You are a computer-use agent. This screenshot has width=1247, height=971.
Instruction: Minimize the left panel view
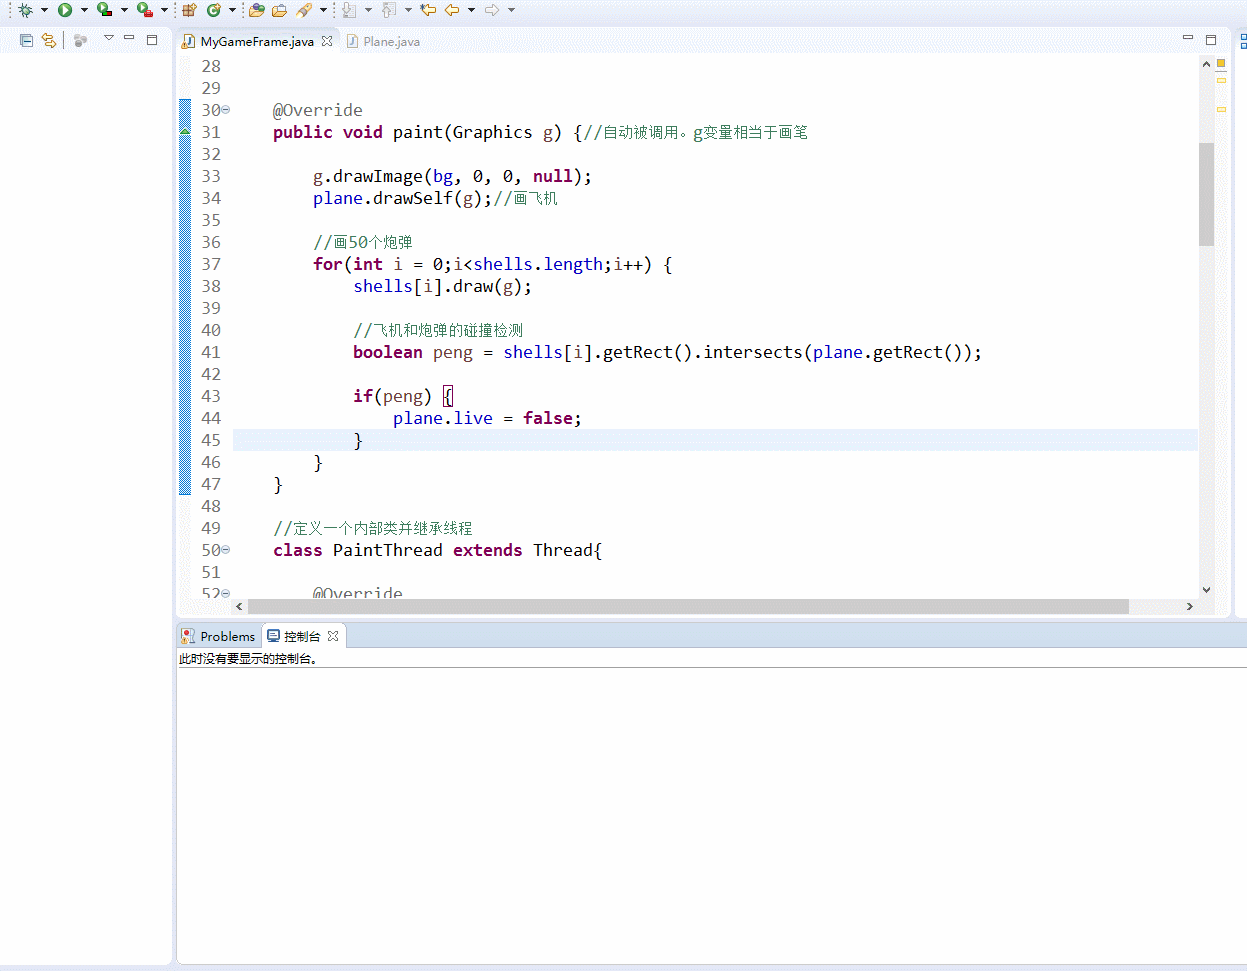coord(129,38)
